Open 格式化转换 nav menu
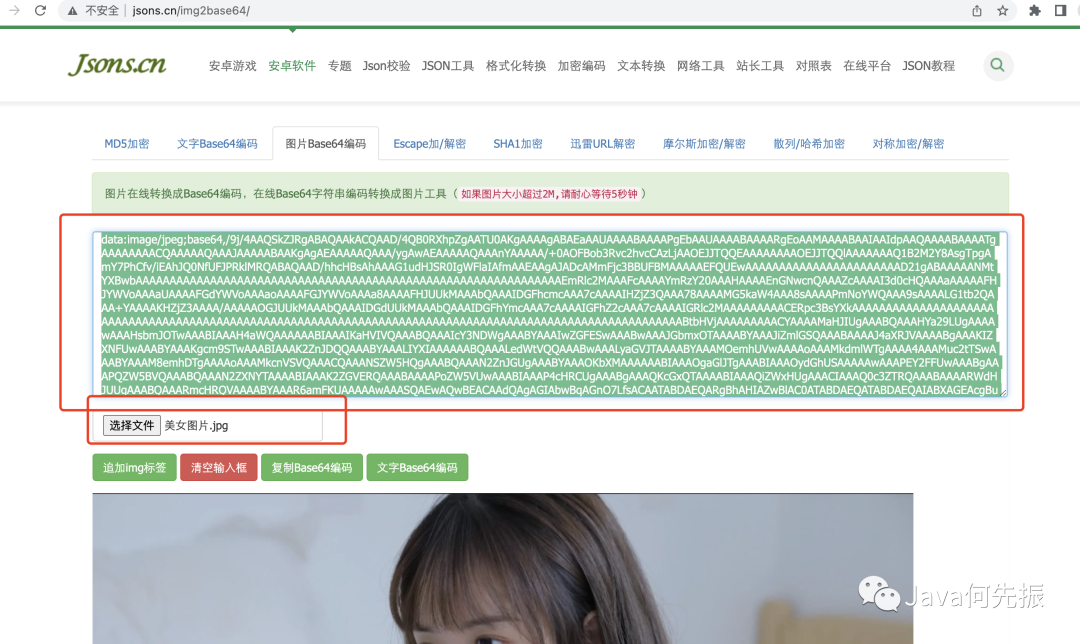1080x644 pixels. coord(516,66)
